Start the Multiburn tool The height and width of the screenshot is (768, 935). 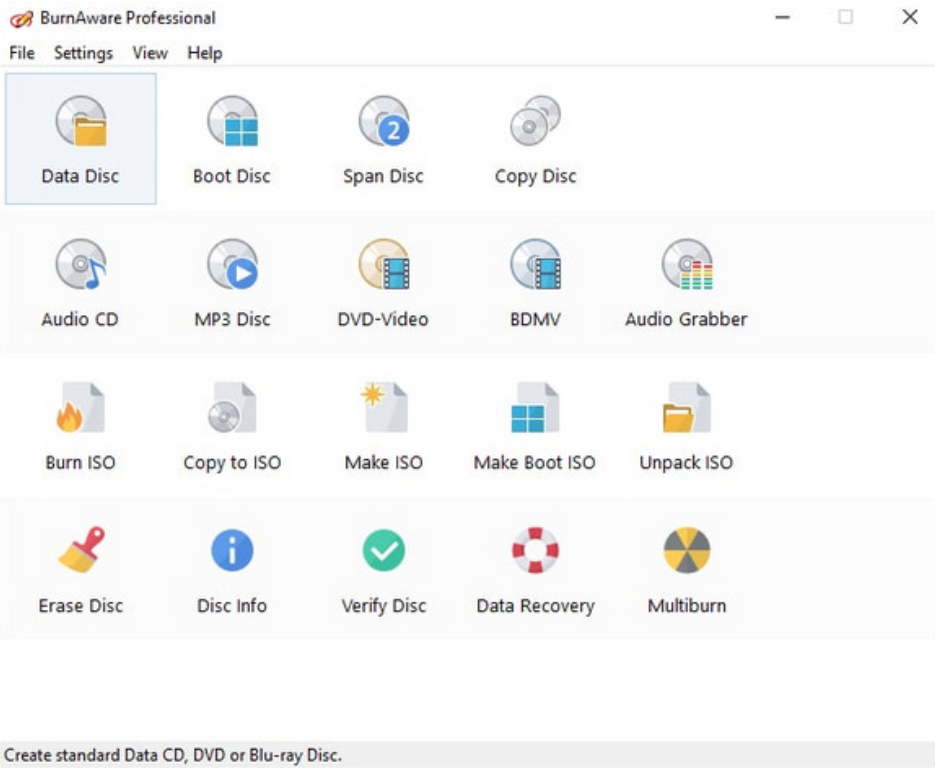[x=686, y=569]
